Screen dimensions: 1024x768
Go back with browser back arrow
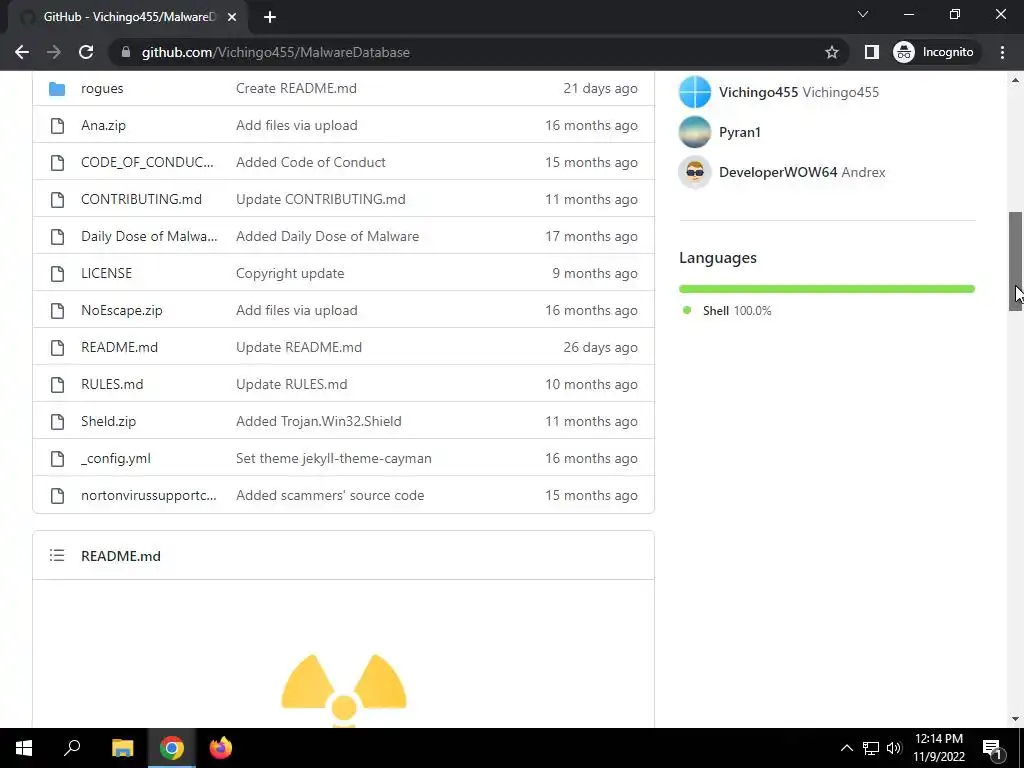point(22,52)
